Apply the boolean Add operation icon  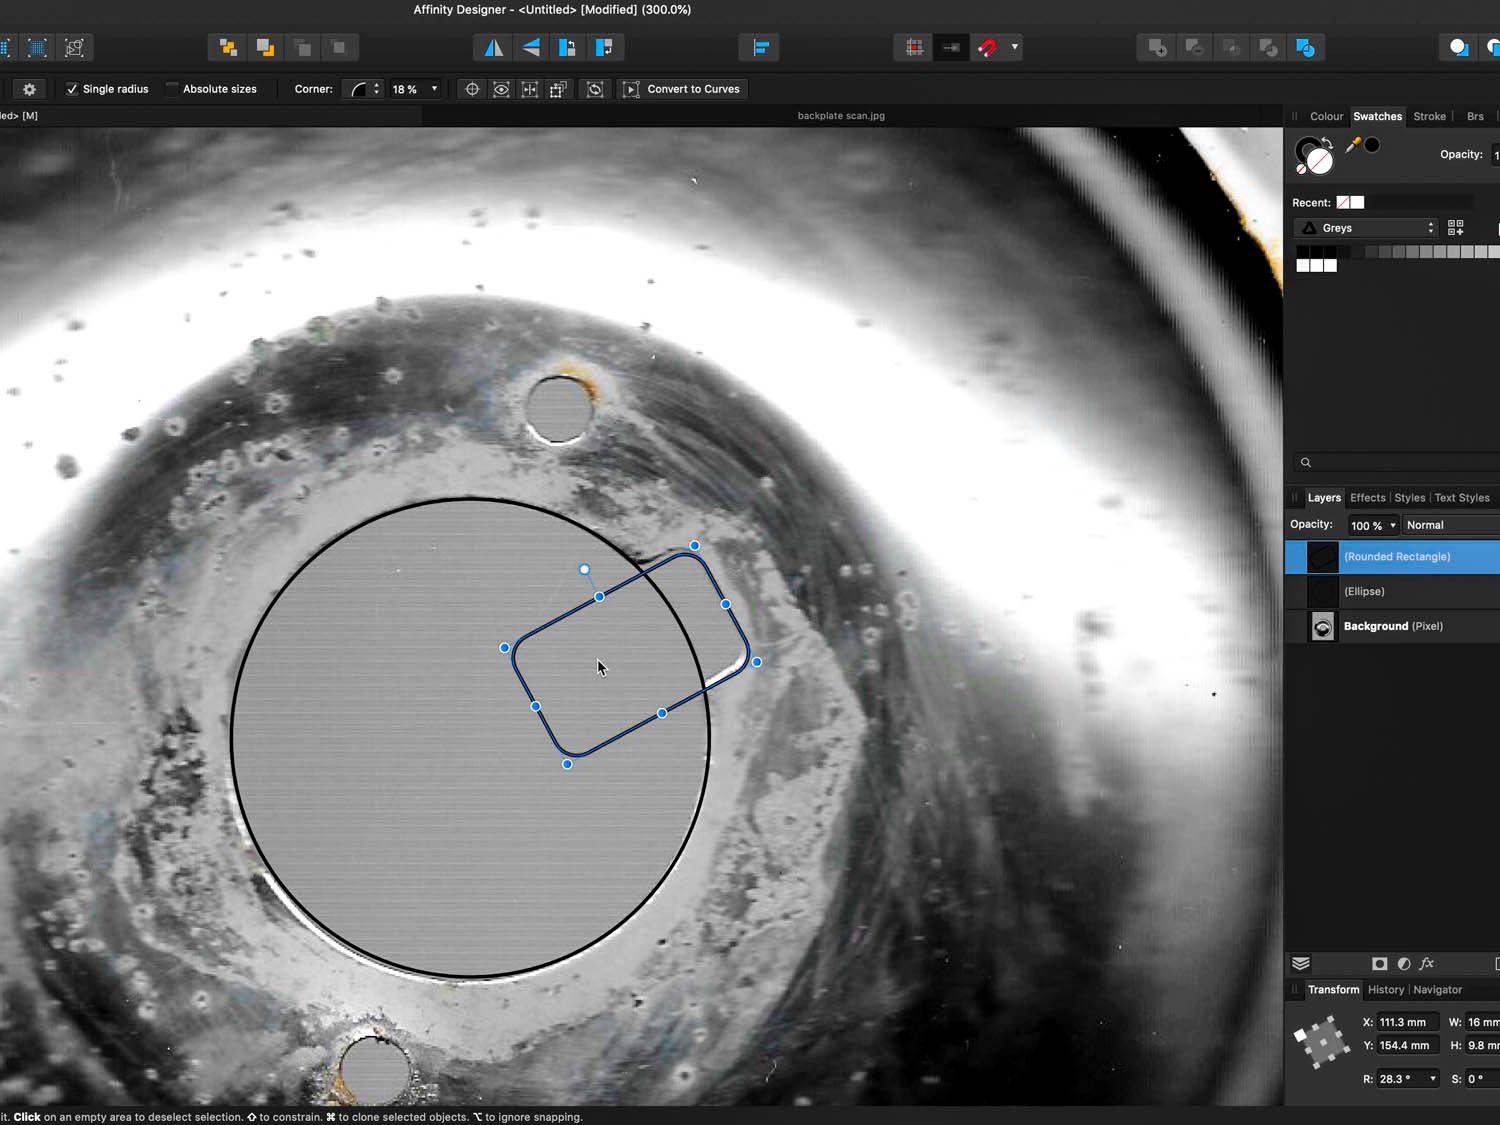(1157, 47)
